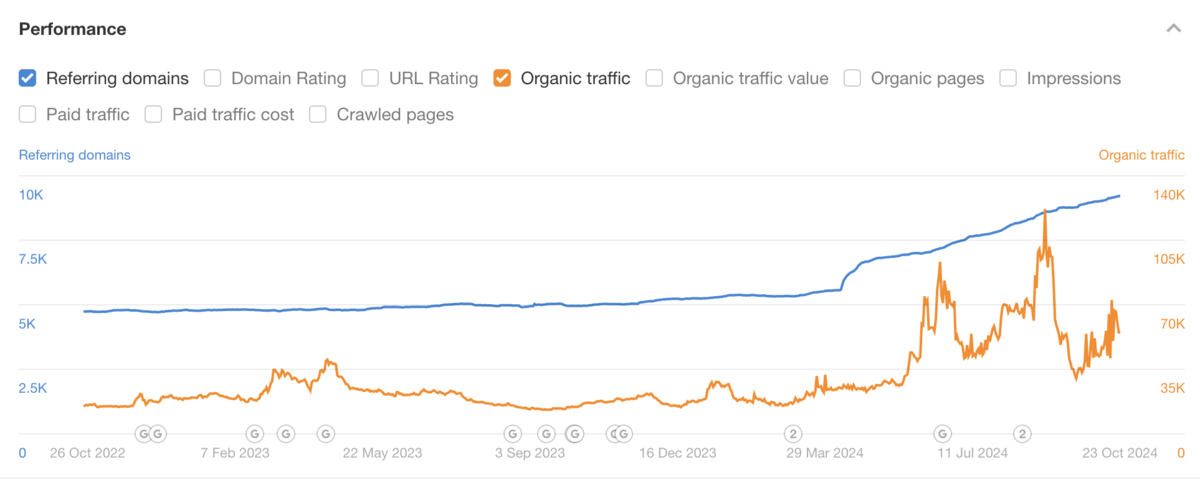Click the G marker above 11 Jul 2024
The width and height of the screenshot is (1200, 480).
tap(942, 433)
